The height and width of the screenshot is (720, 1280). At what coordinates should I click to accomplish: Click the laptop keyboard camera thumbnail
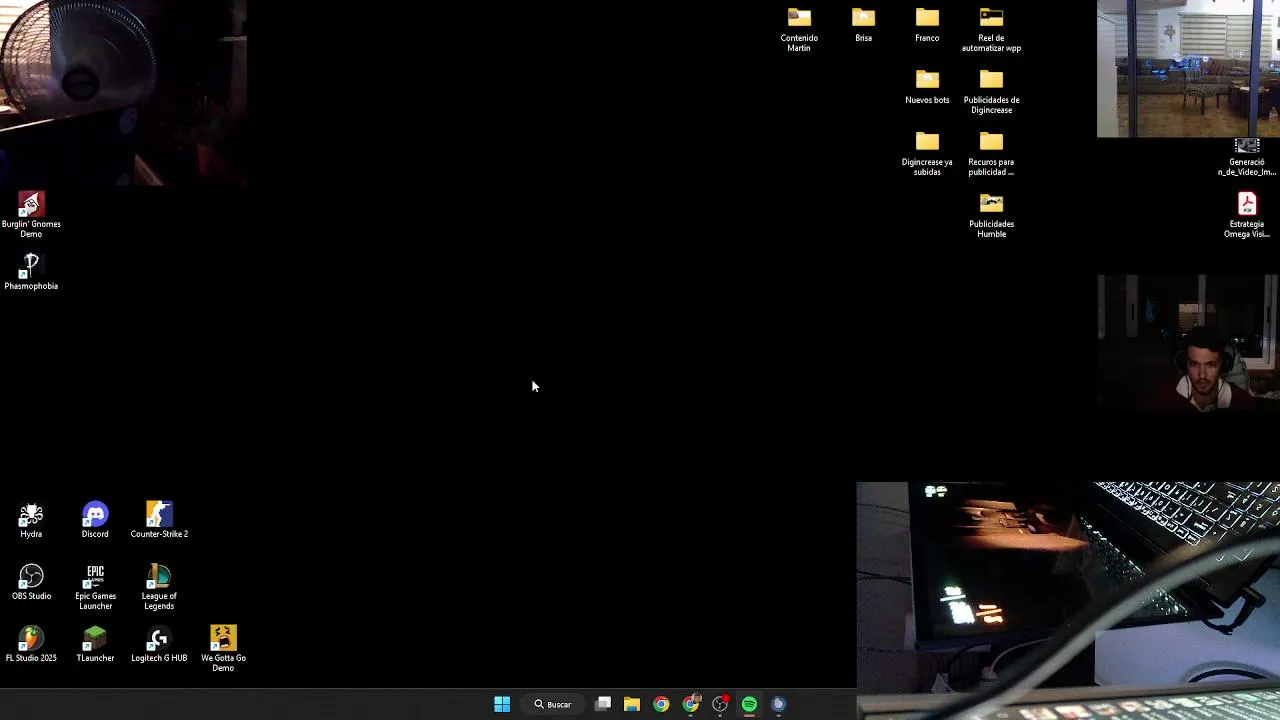1068,600
